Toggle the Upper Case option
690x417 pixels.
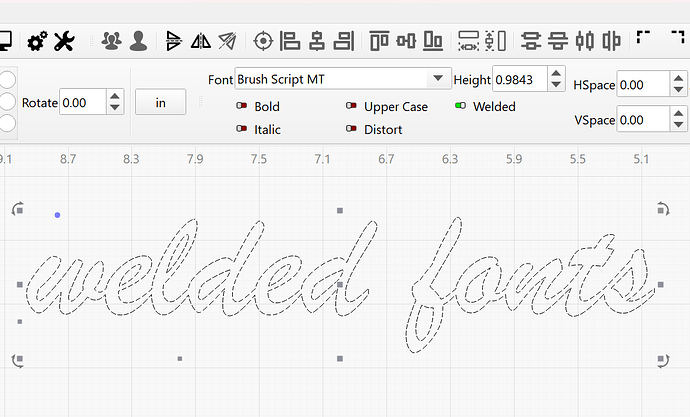pyautogui.click(x=352, y=106)
